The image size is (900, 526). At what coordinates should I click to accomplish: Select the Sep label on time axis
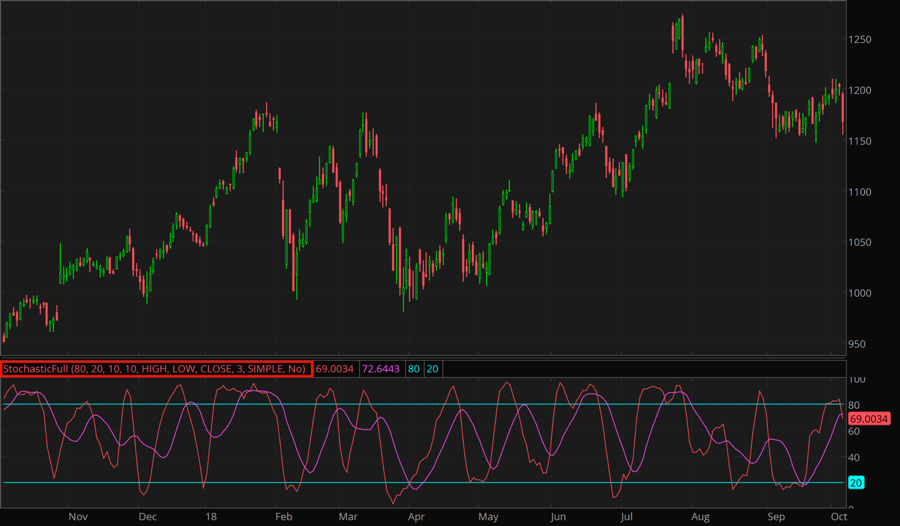pyautogui.click(x=772, y=517)
